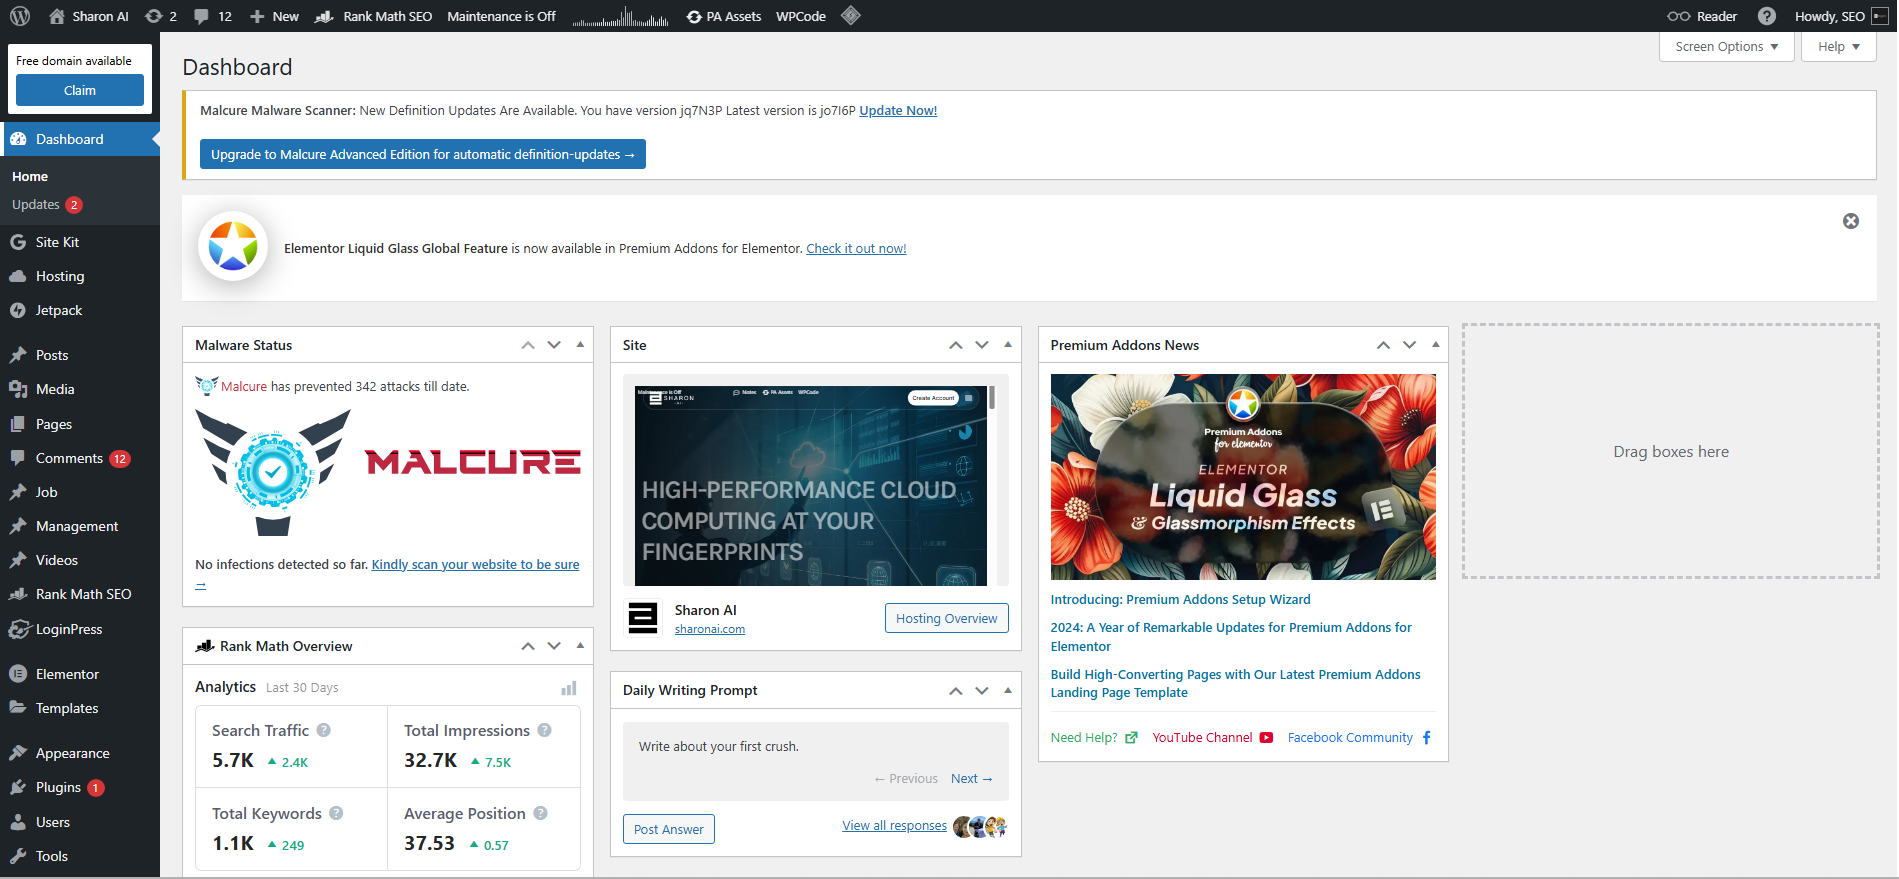Click the WordPress logo in admin bar
The image size is (1899, 879).
tap(20, 16)
